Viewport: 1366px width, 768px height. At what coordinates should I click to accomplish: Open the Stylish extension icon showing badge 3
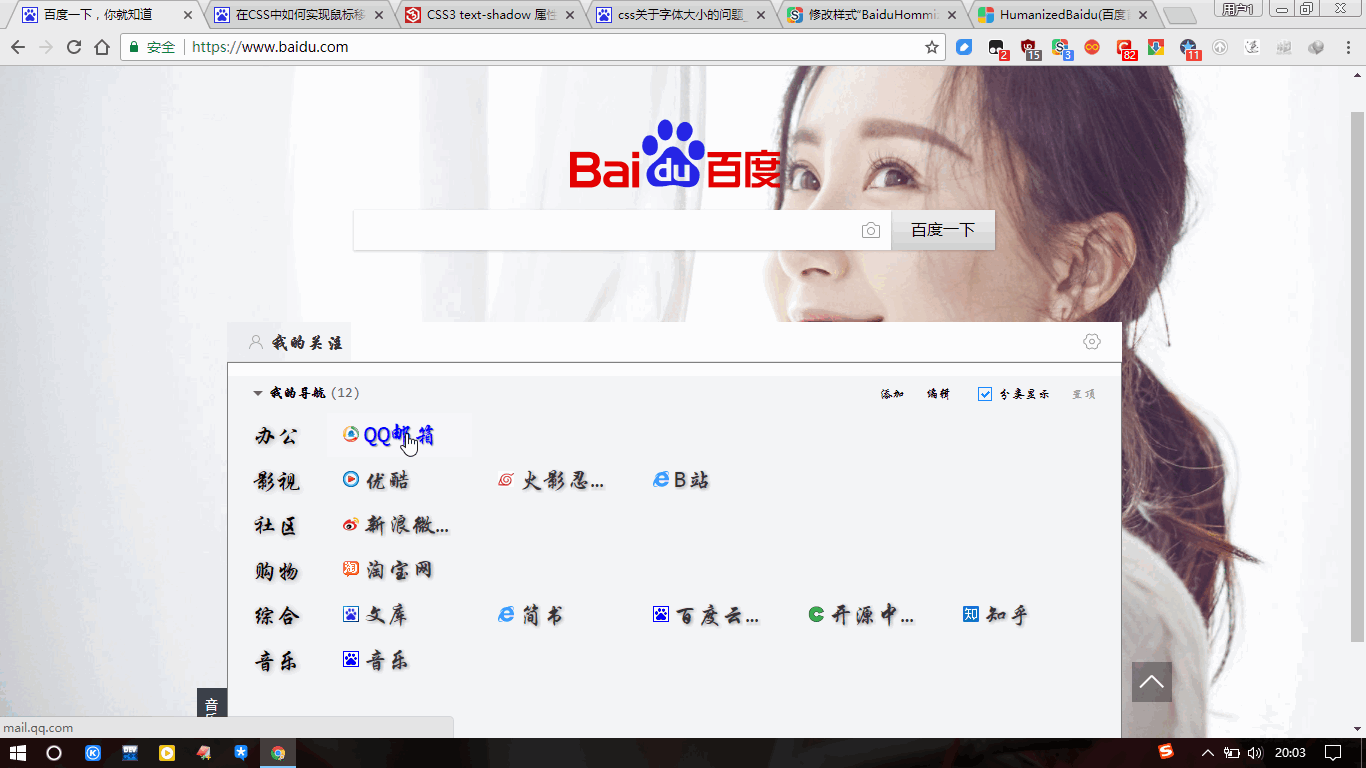pos(1060,46)
